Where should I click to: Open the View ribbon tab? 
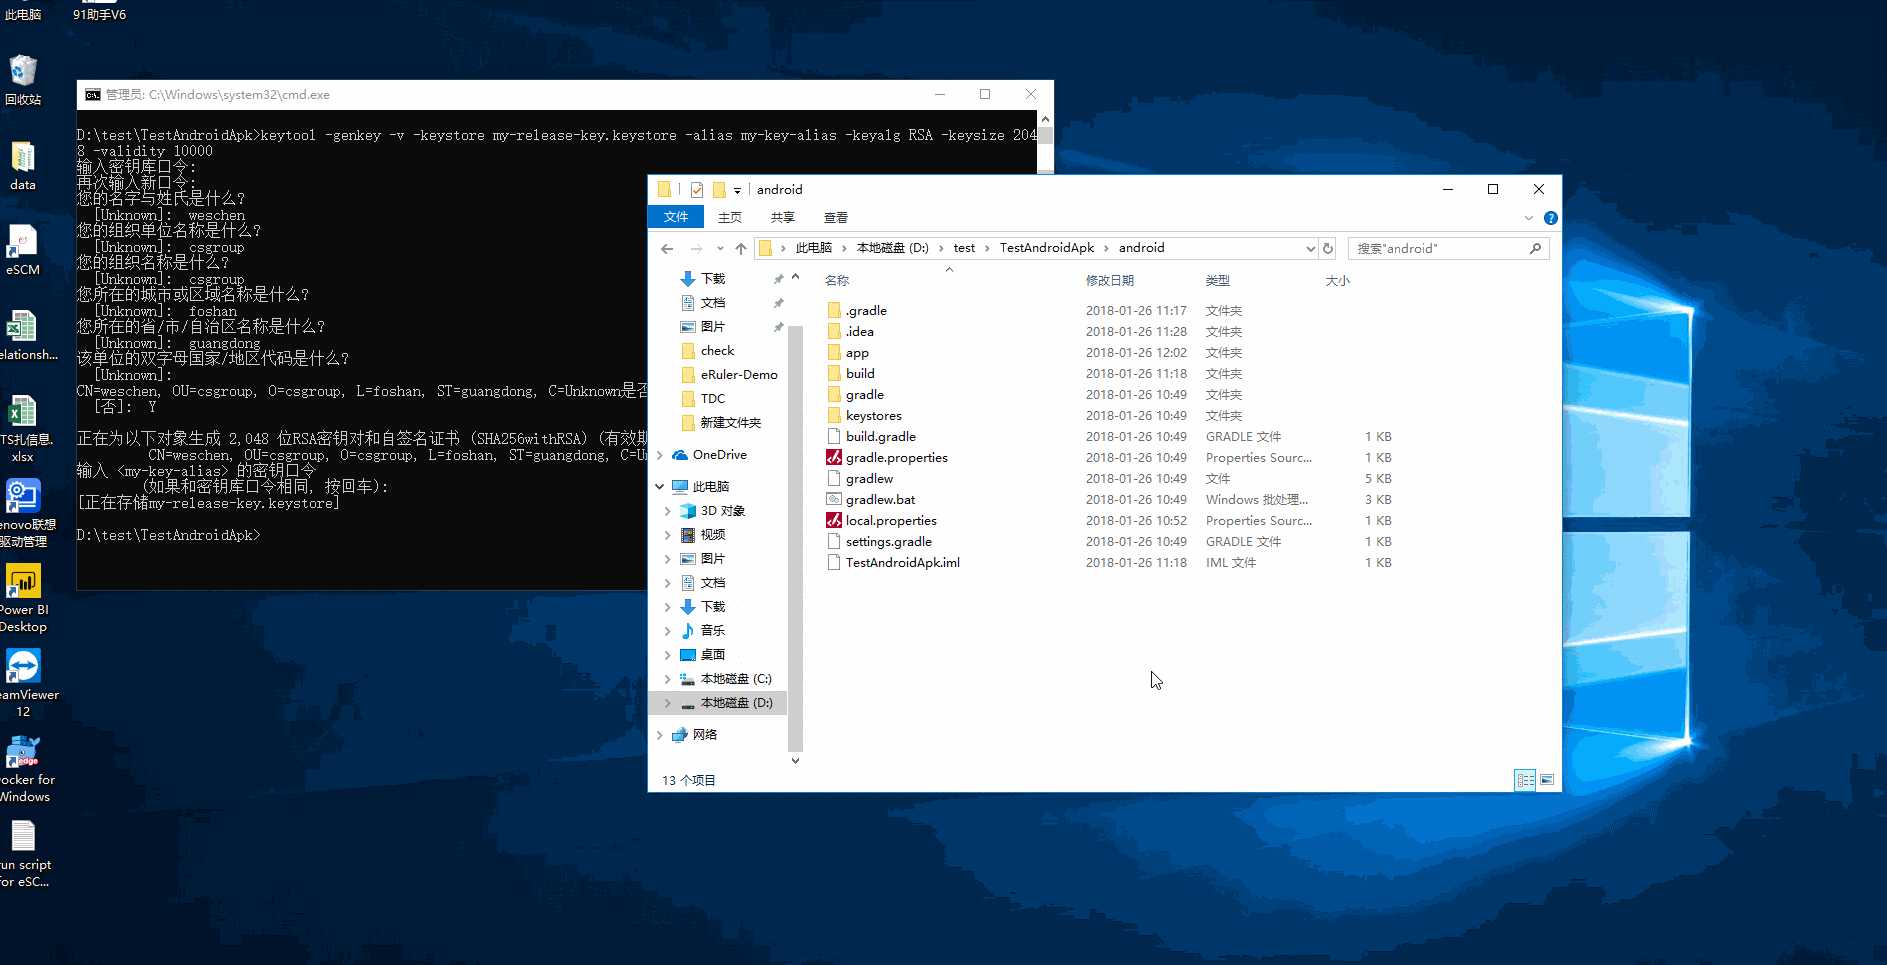point(836,217)
